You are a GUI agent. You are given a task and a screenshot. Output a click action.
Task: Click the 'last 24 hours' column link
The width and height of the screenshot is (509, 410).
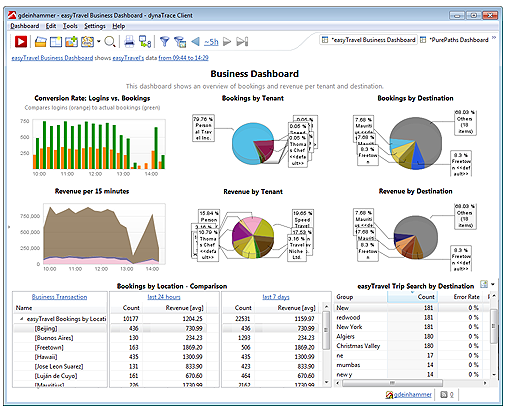(164, 297)
